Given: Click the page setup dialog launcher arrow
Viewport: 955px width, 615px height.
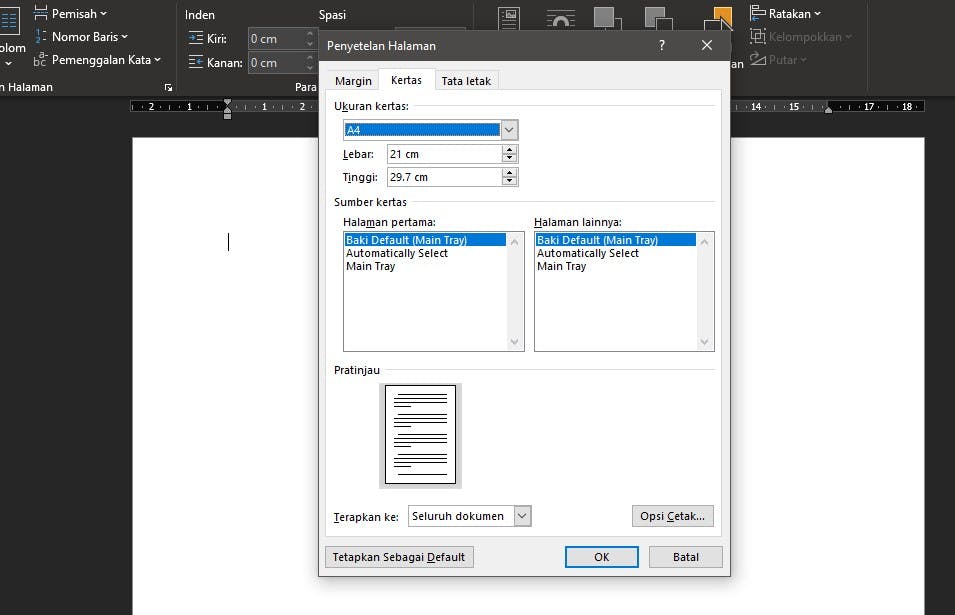Looking at the screenshot, I should 168,88.
